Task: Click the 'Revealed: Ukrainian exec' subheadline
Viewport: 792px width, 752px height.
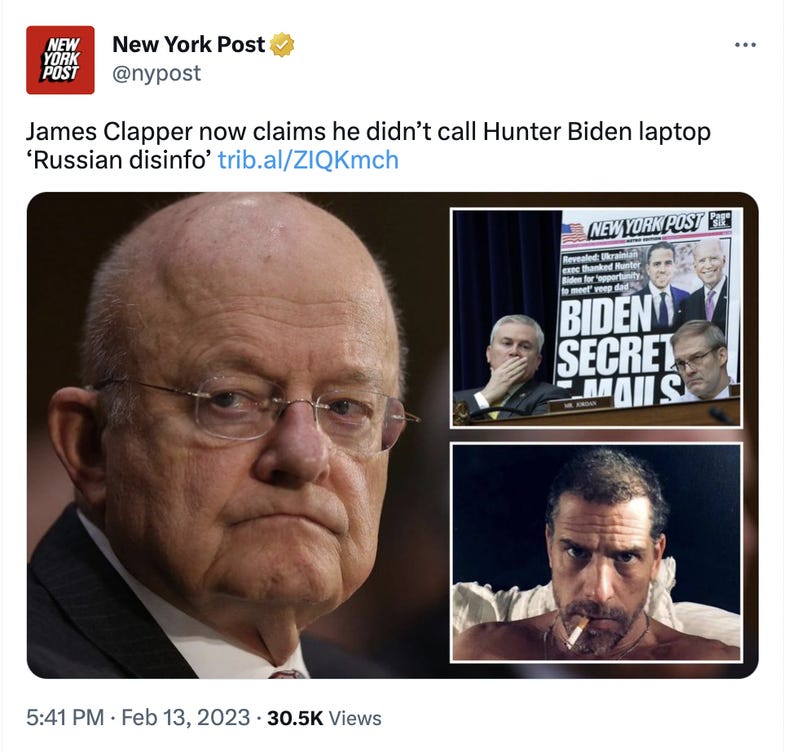Action: 602,271
